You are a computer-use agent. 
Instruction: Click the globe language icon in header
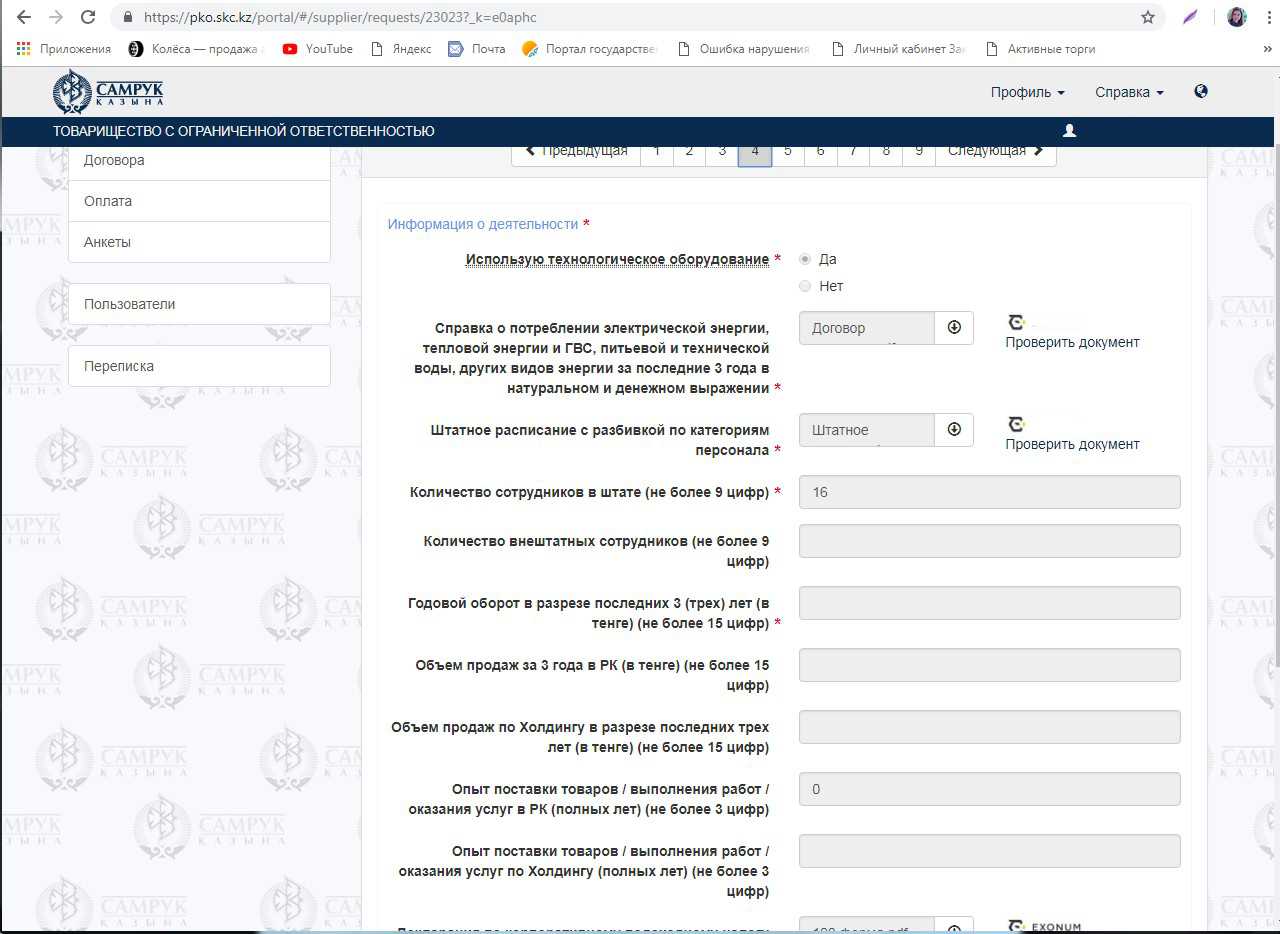[1201, 91]
